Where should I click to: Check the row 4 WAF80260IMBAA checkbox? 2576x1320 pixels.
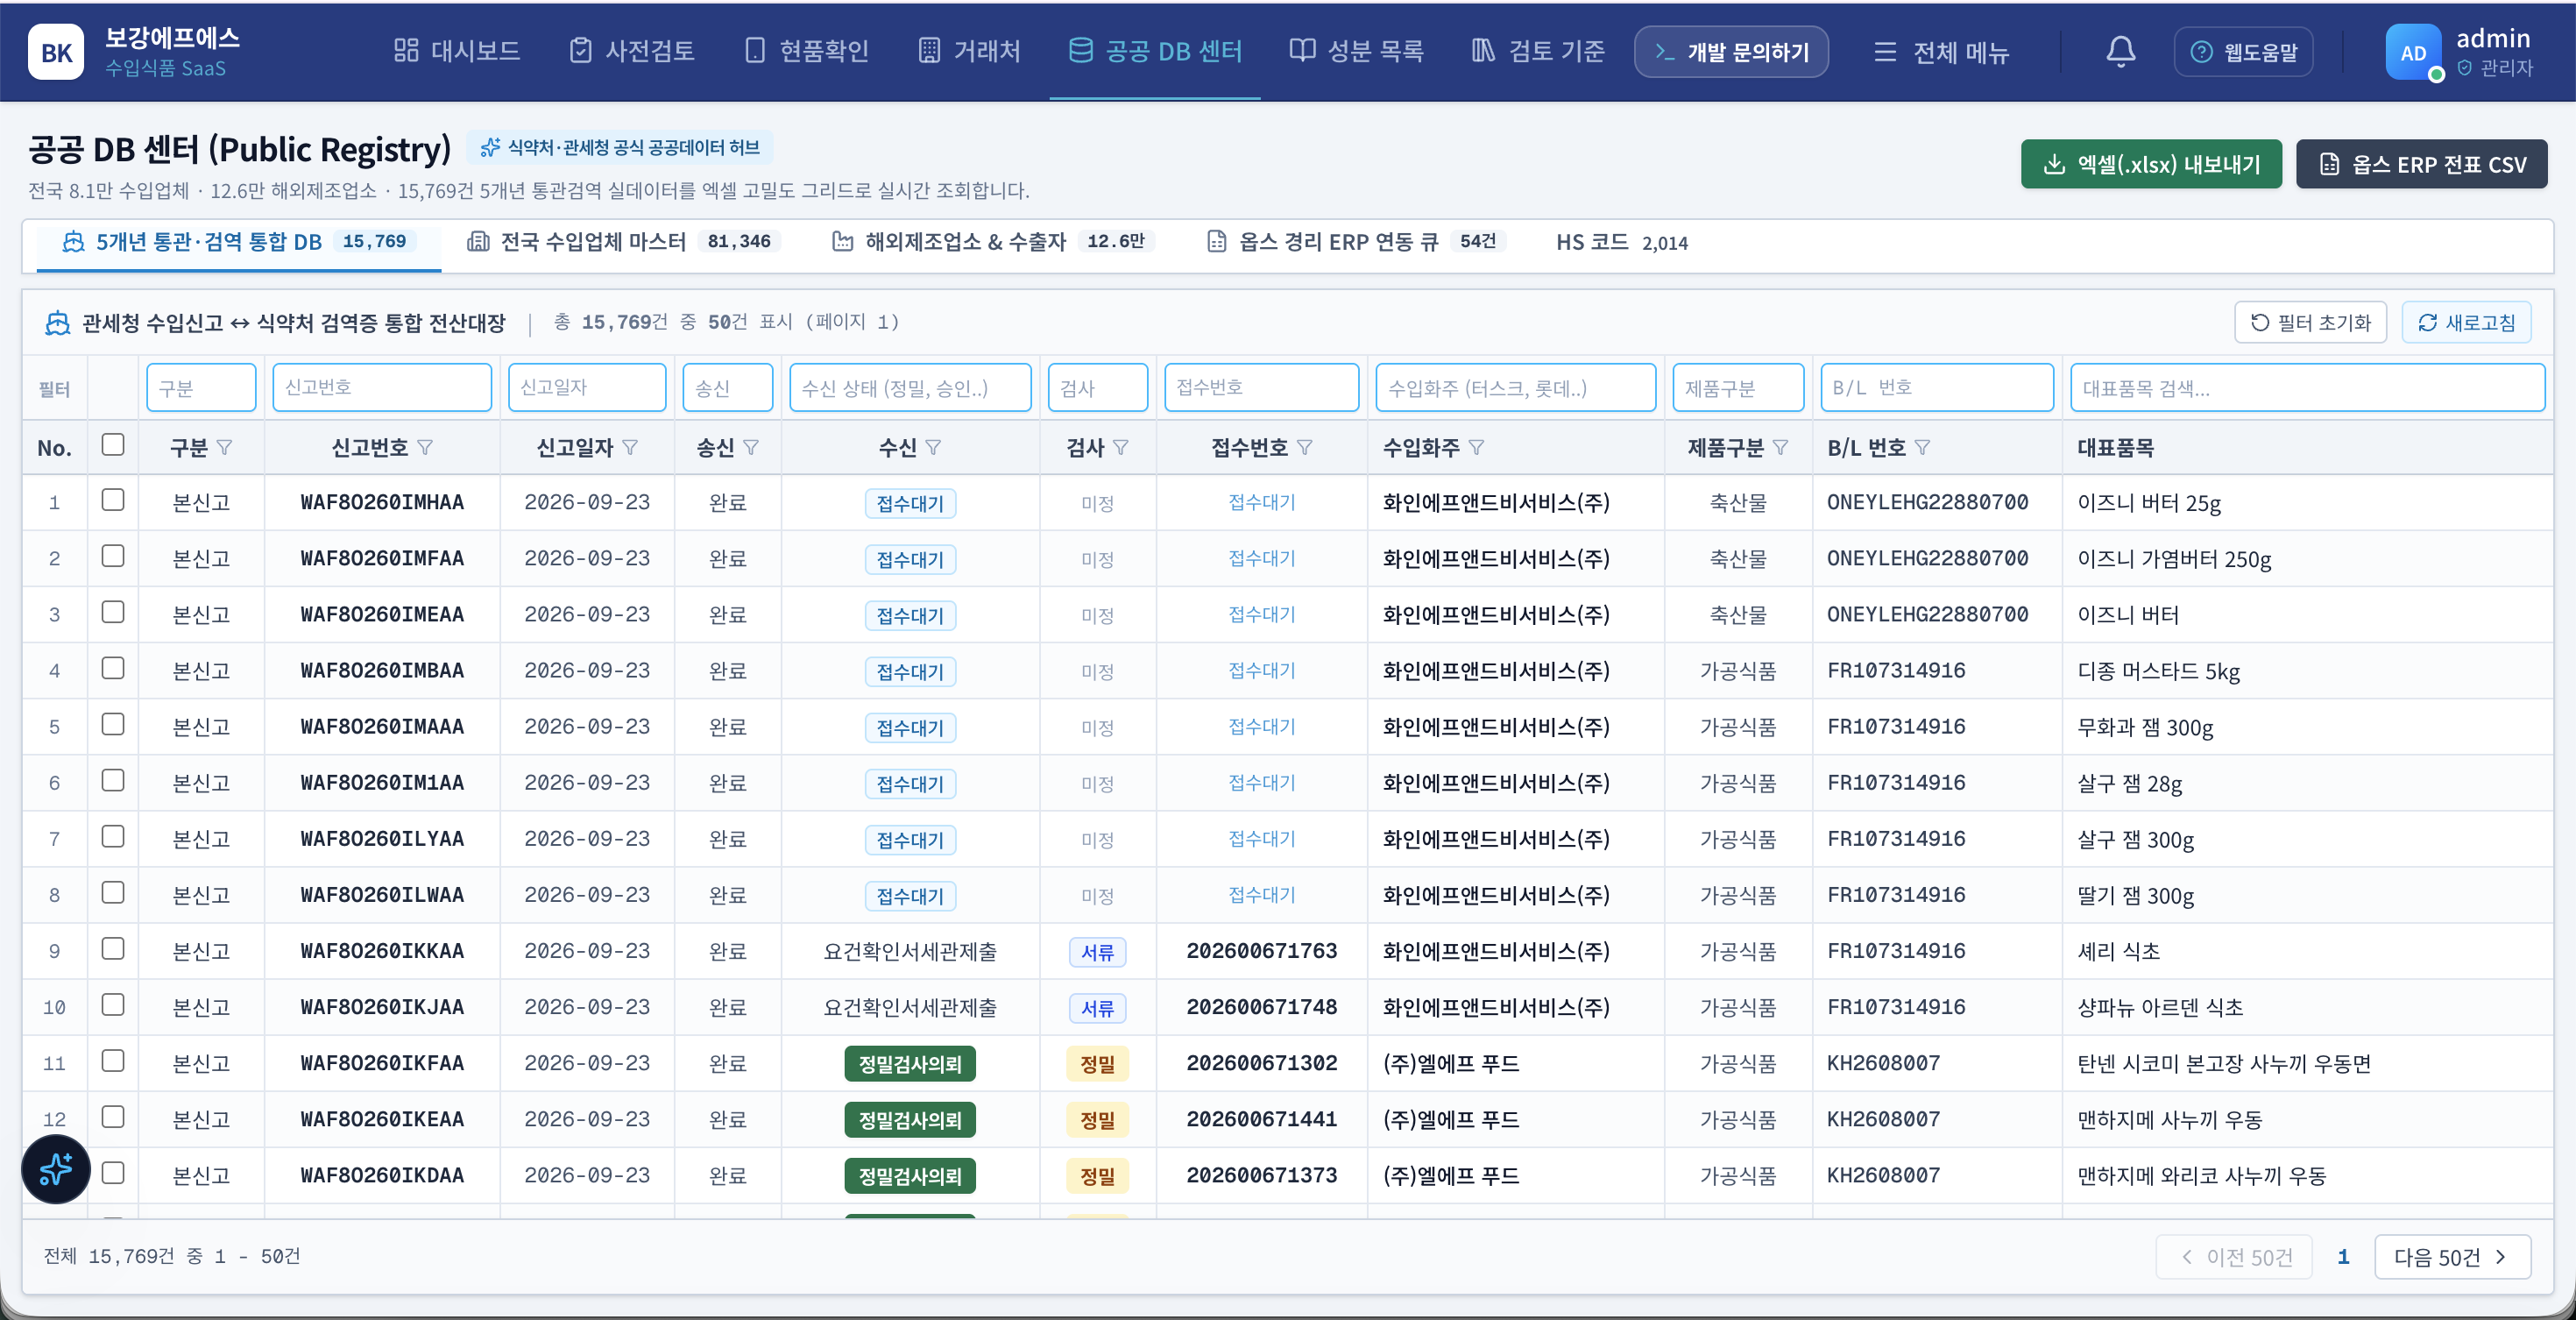tap(113, 668)
